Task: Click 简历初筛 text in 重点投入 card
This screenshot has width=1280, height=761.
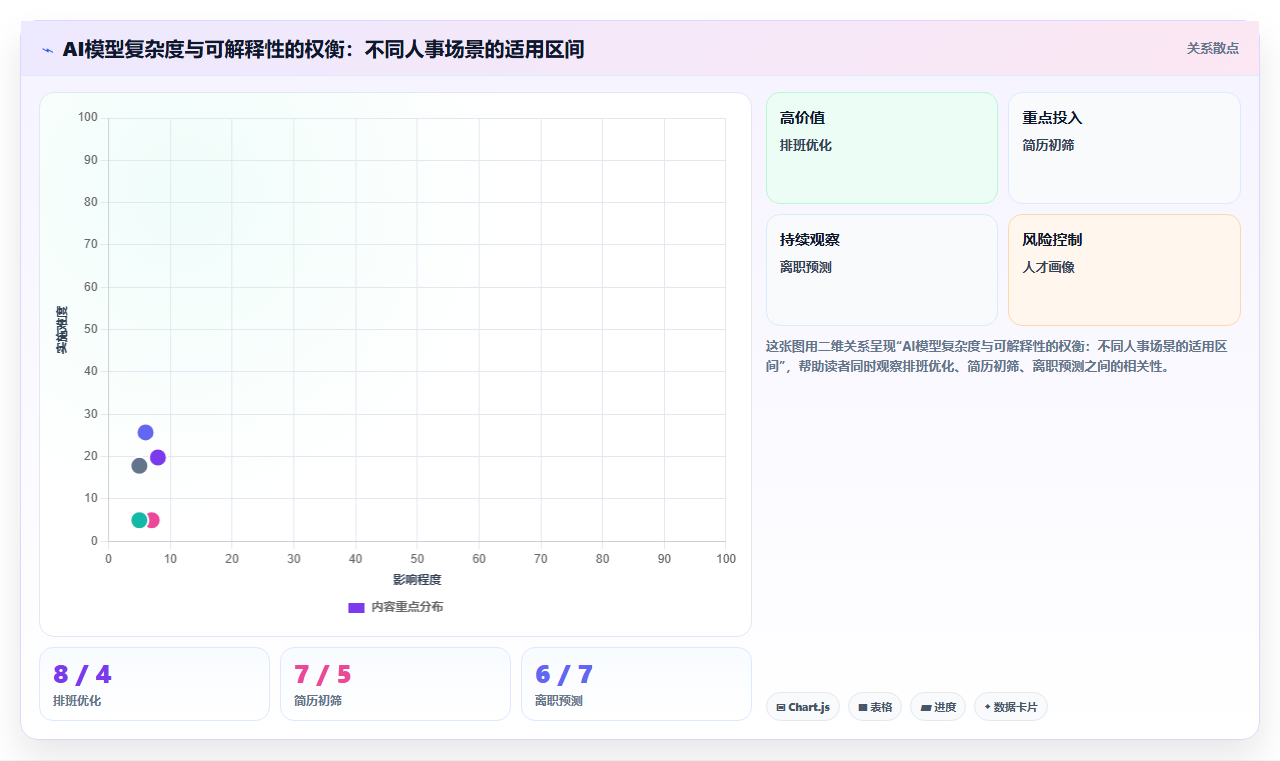Action: 1048,145
